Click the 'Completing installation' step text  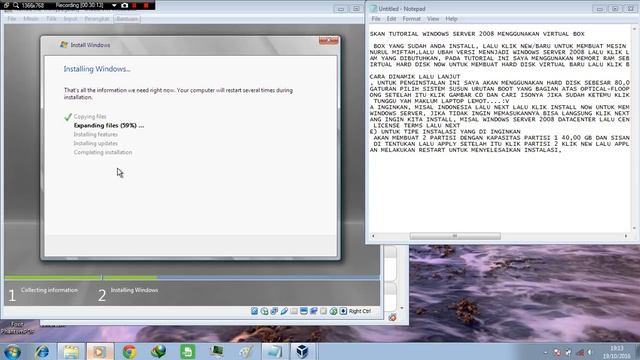103,152
